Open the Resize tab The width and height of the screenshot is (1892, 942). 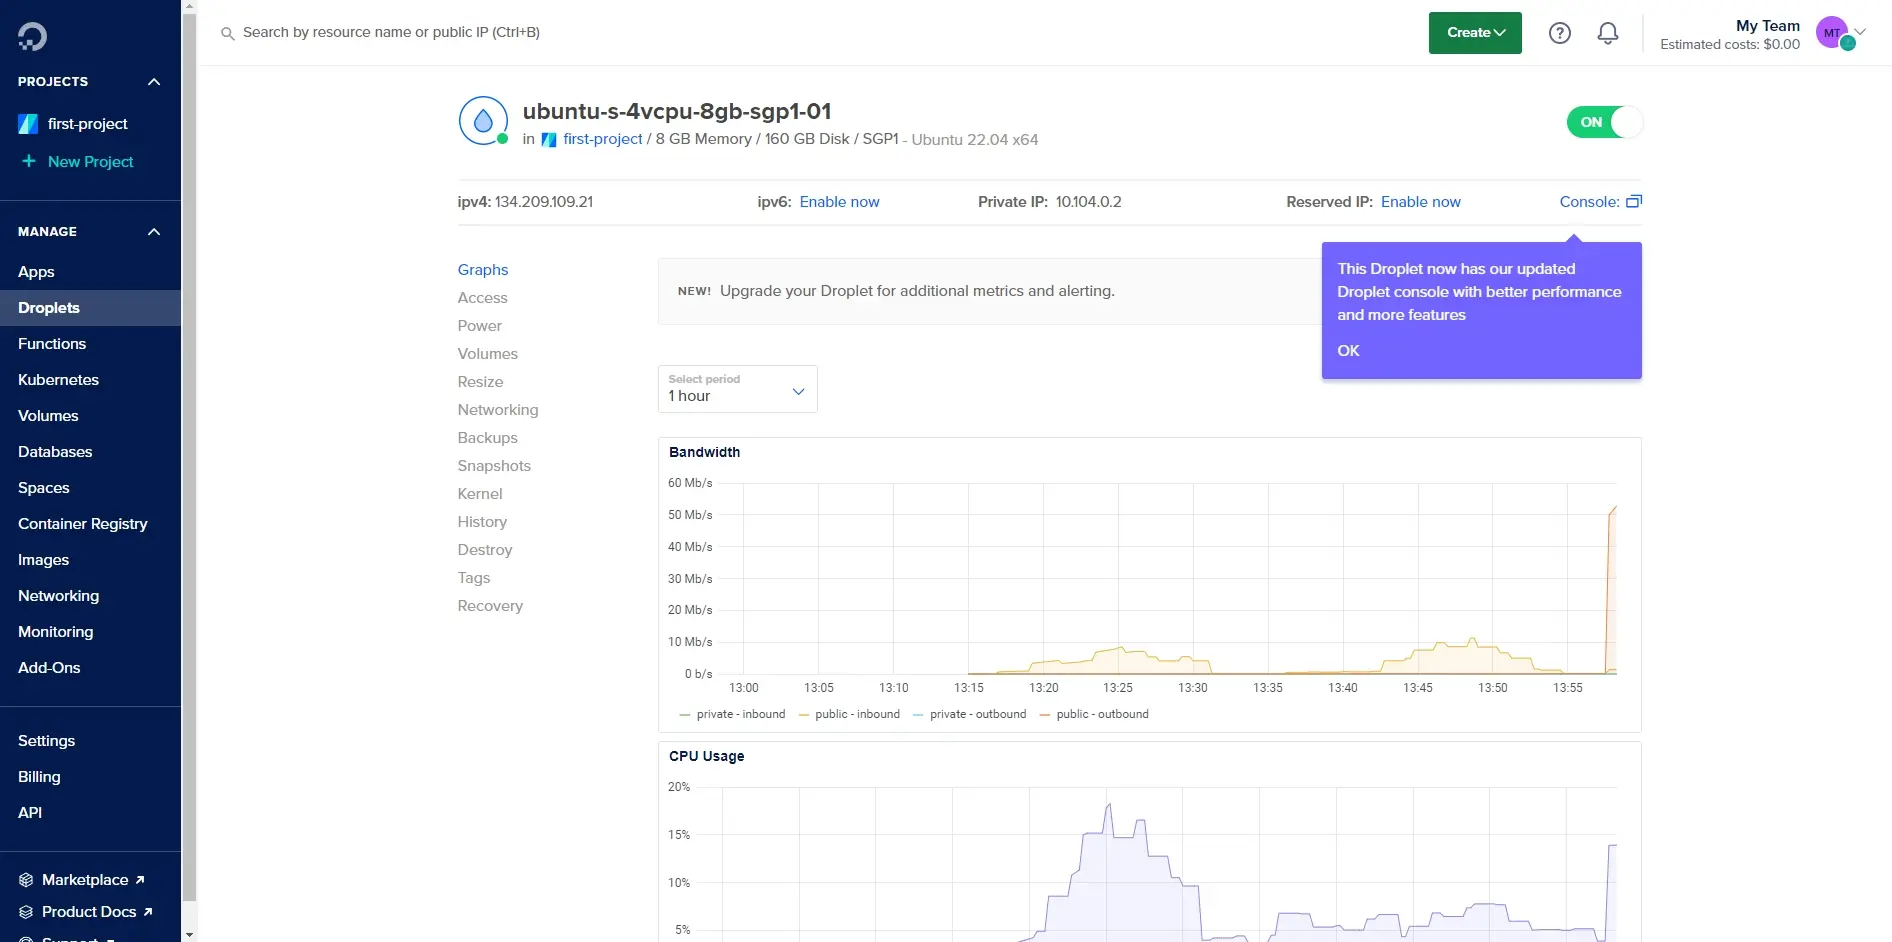(481, 382)
